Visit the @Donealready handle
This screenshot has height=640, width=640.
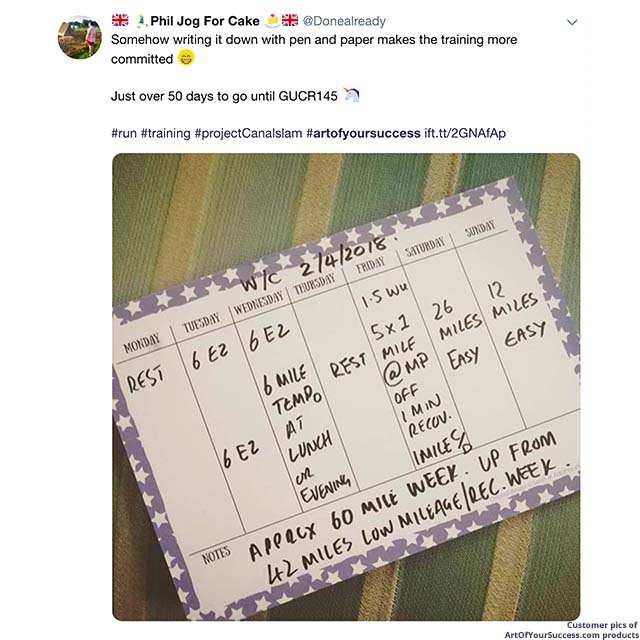(344, 21)
